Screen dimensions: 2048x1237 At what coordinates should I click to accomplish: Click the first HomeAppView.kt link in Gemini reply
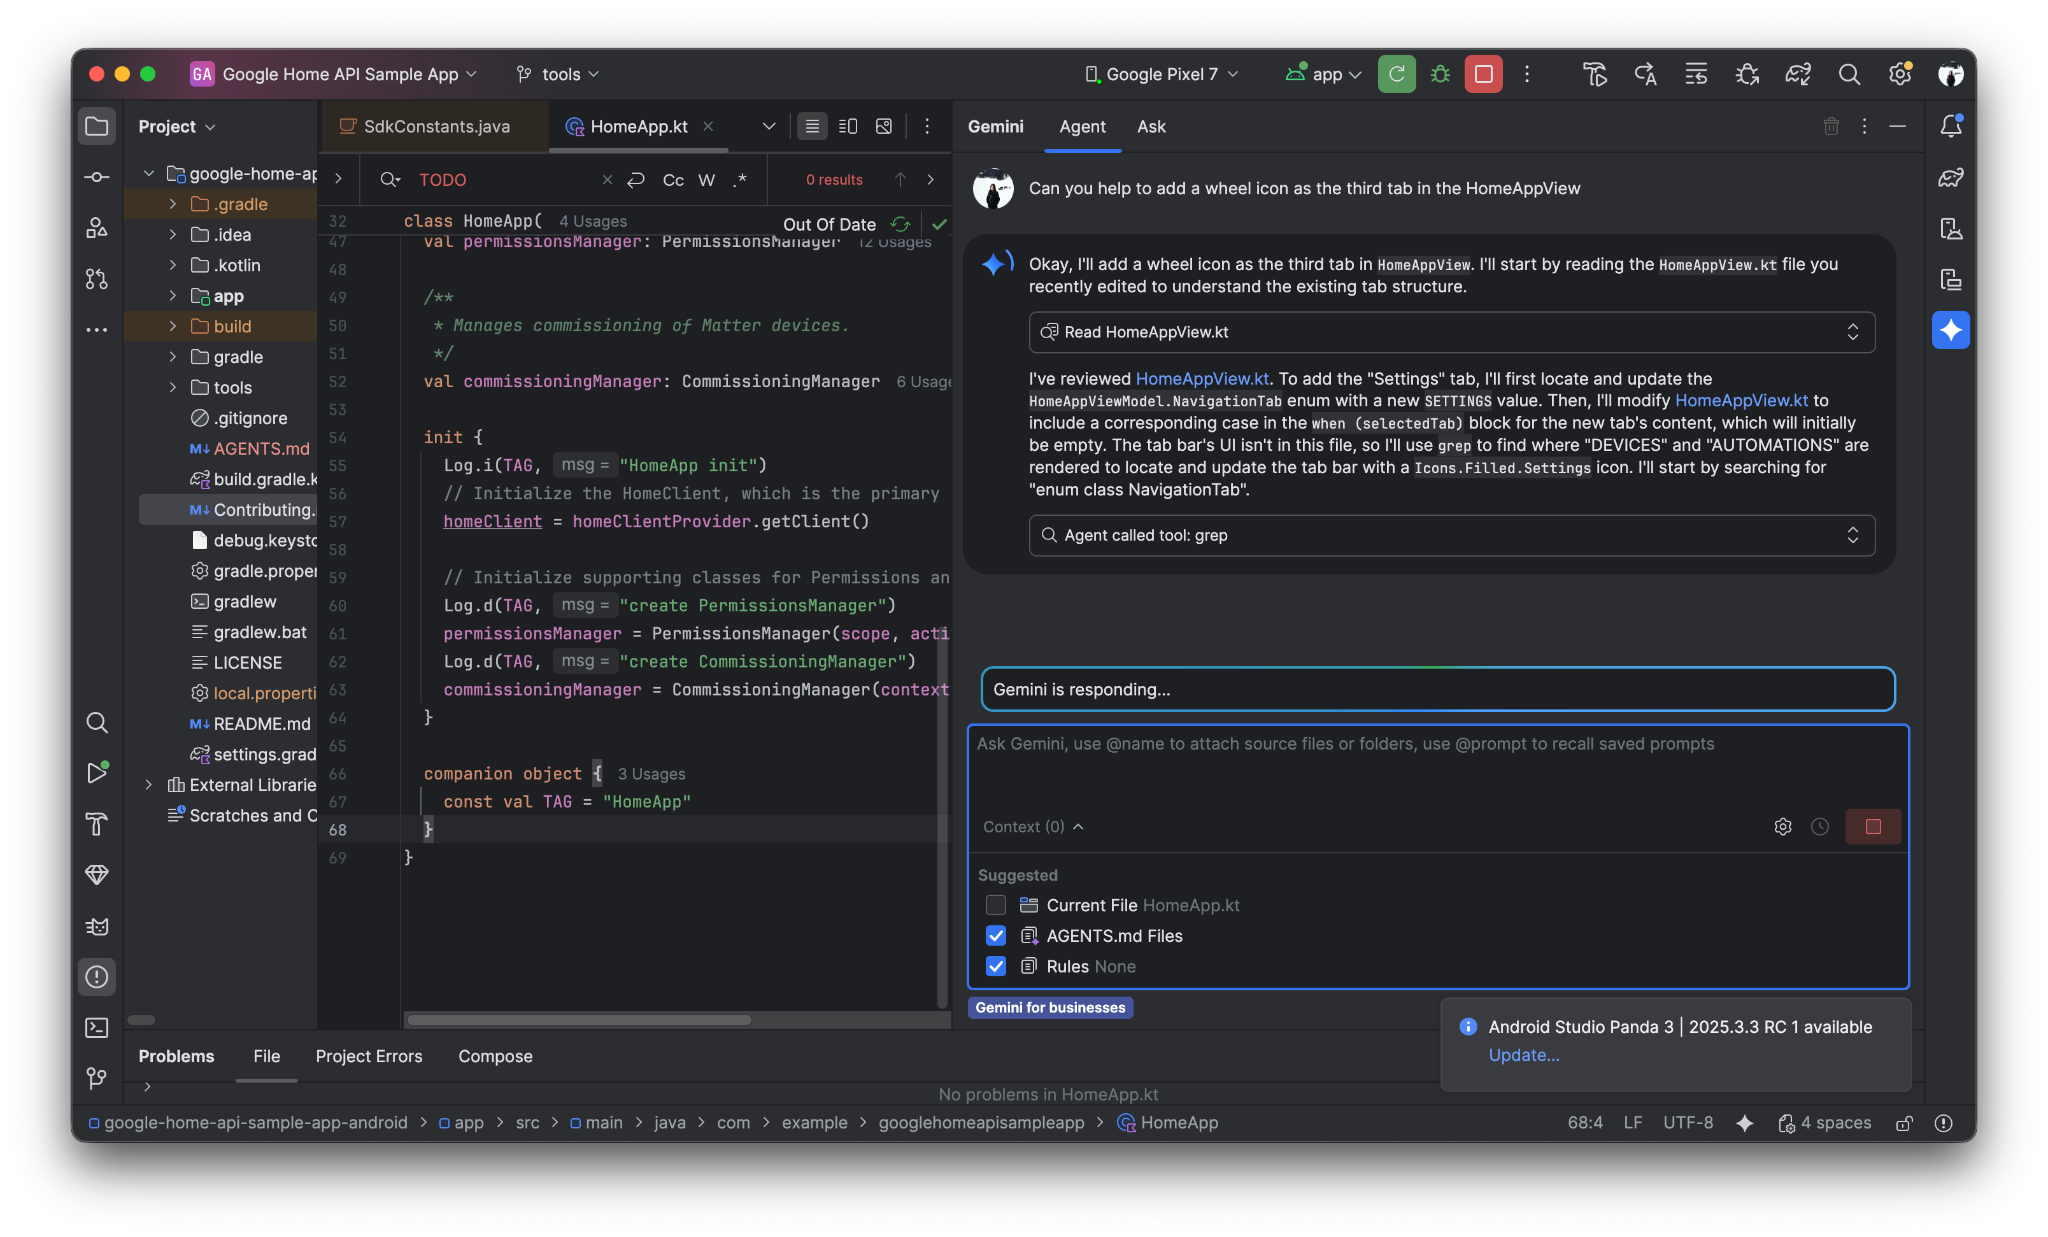pos(1202,379)
